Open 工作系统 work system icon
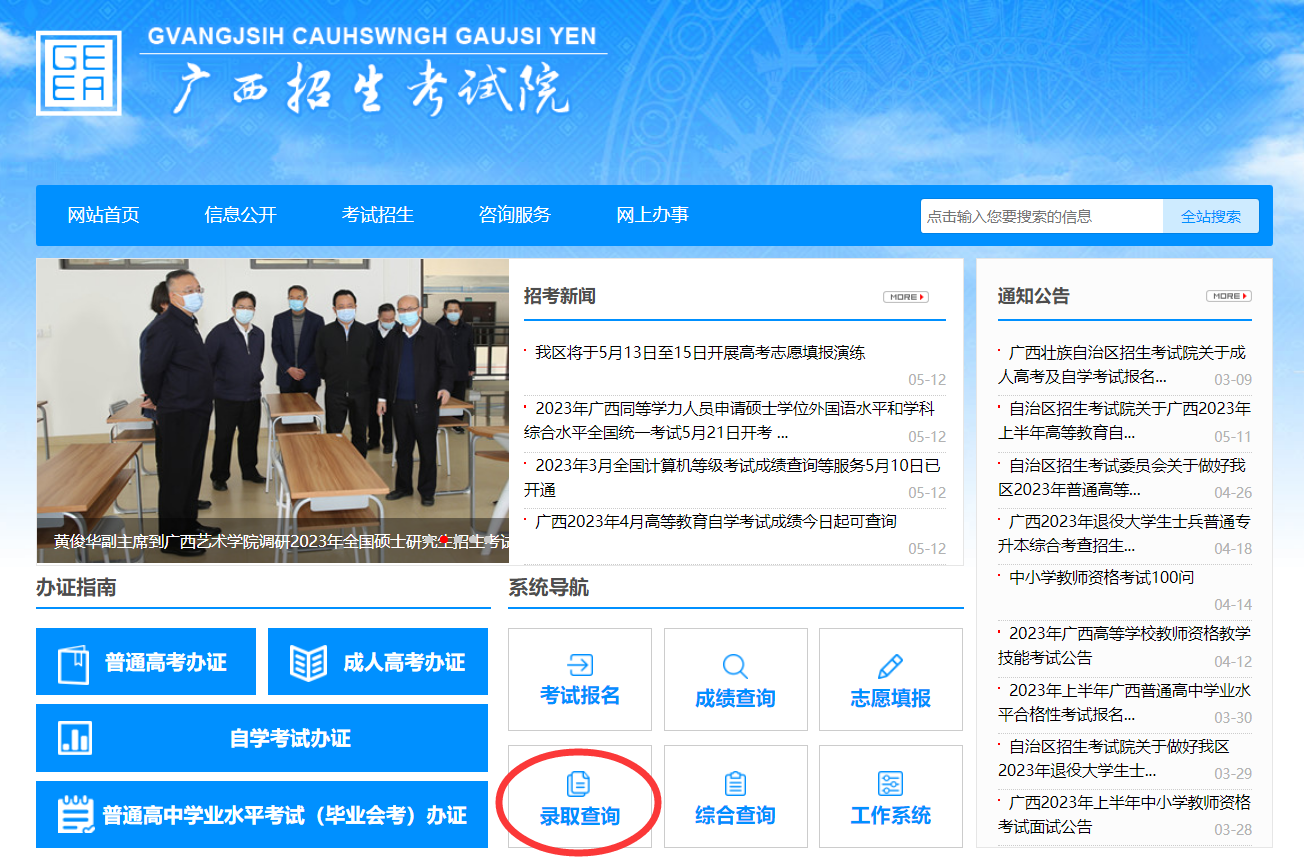 tap(890, 798)
